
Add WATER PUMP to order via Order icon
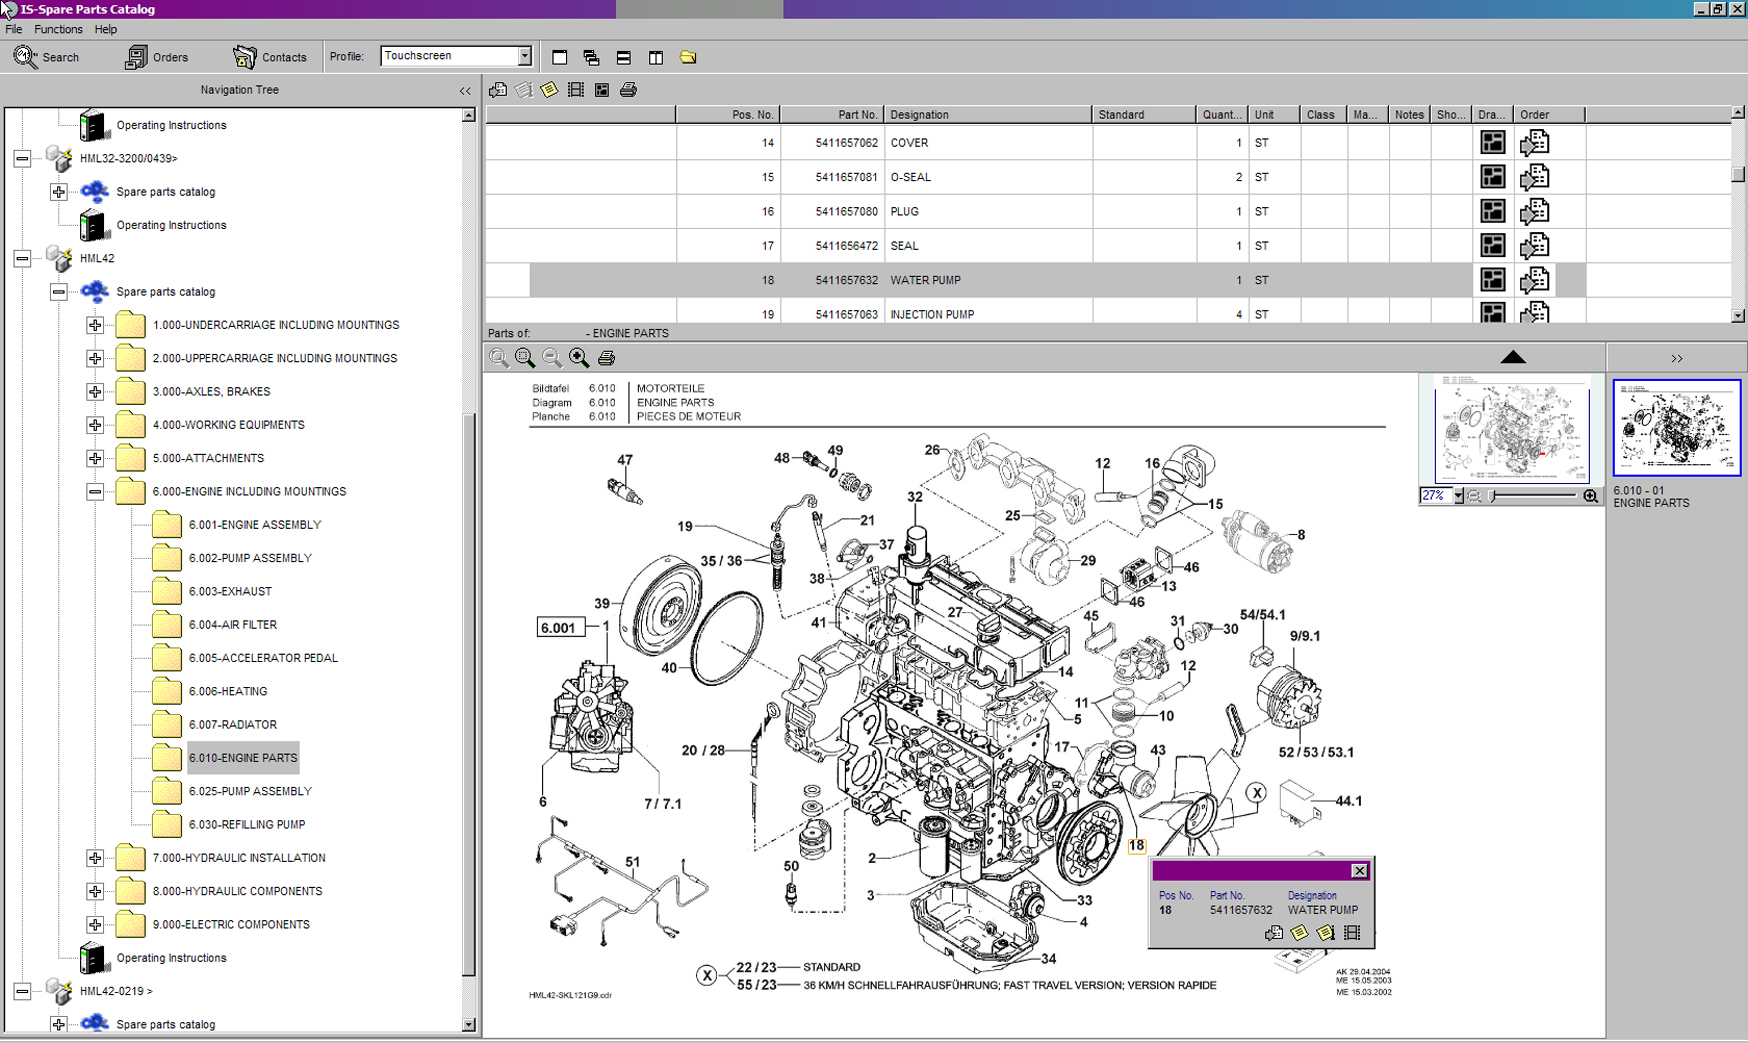click(1534, 280)
